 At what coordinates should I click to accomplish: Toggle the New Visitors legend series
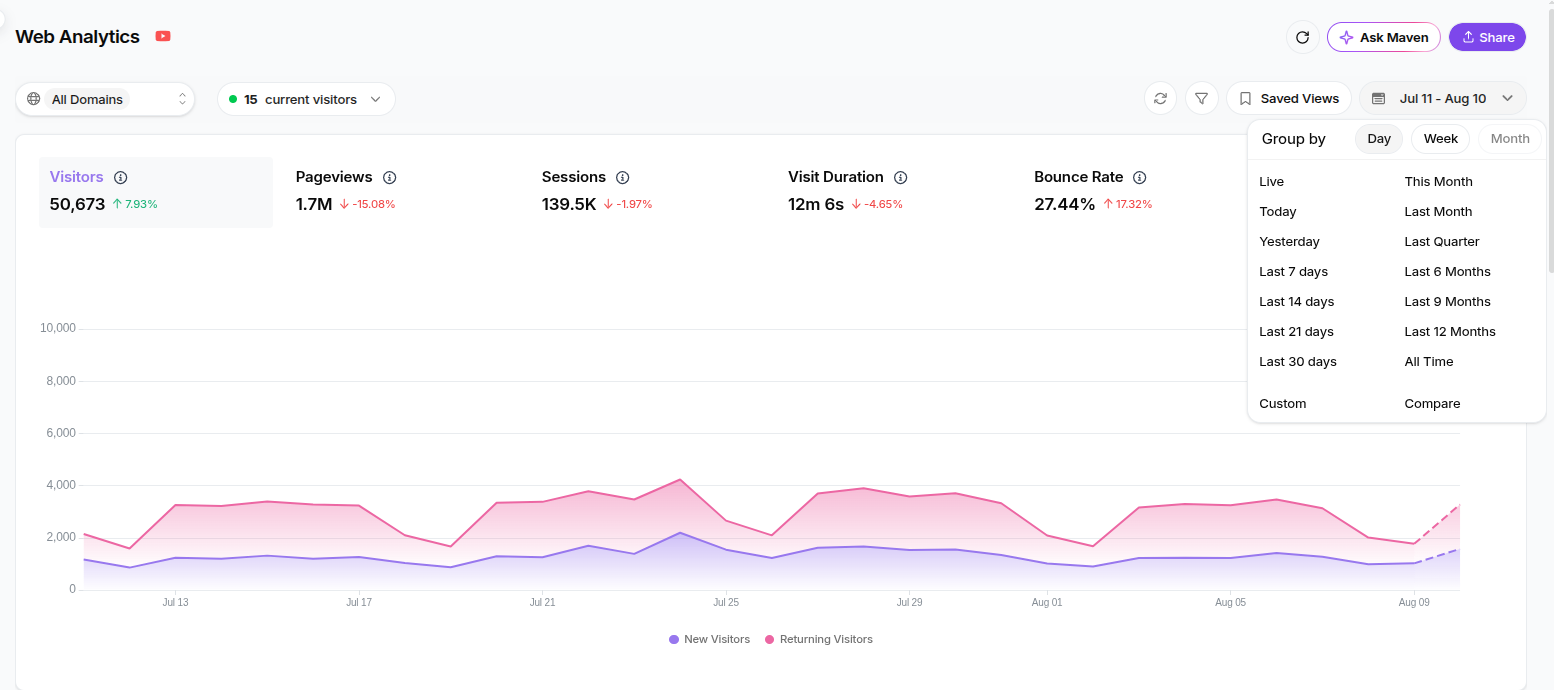(709, 639)
